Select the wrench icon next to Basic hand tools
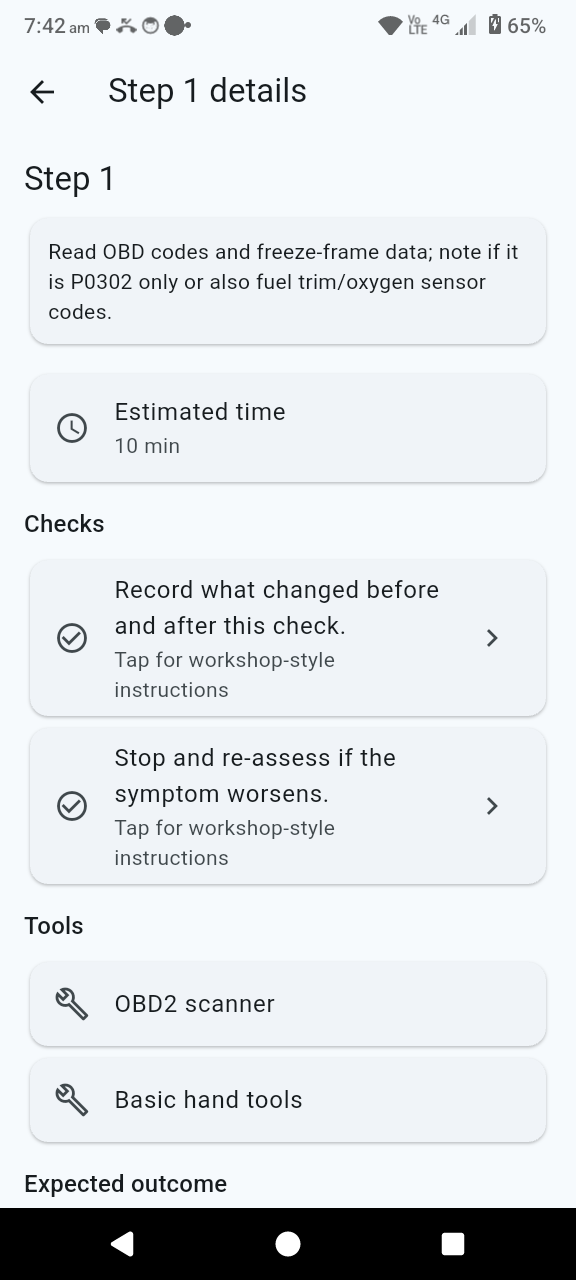The image size is (576, 1280). pos(71,1099)
